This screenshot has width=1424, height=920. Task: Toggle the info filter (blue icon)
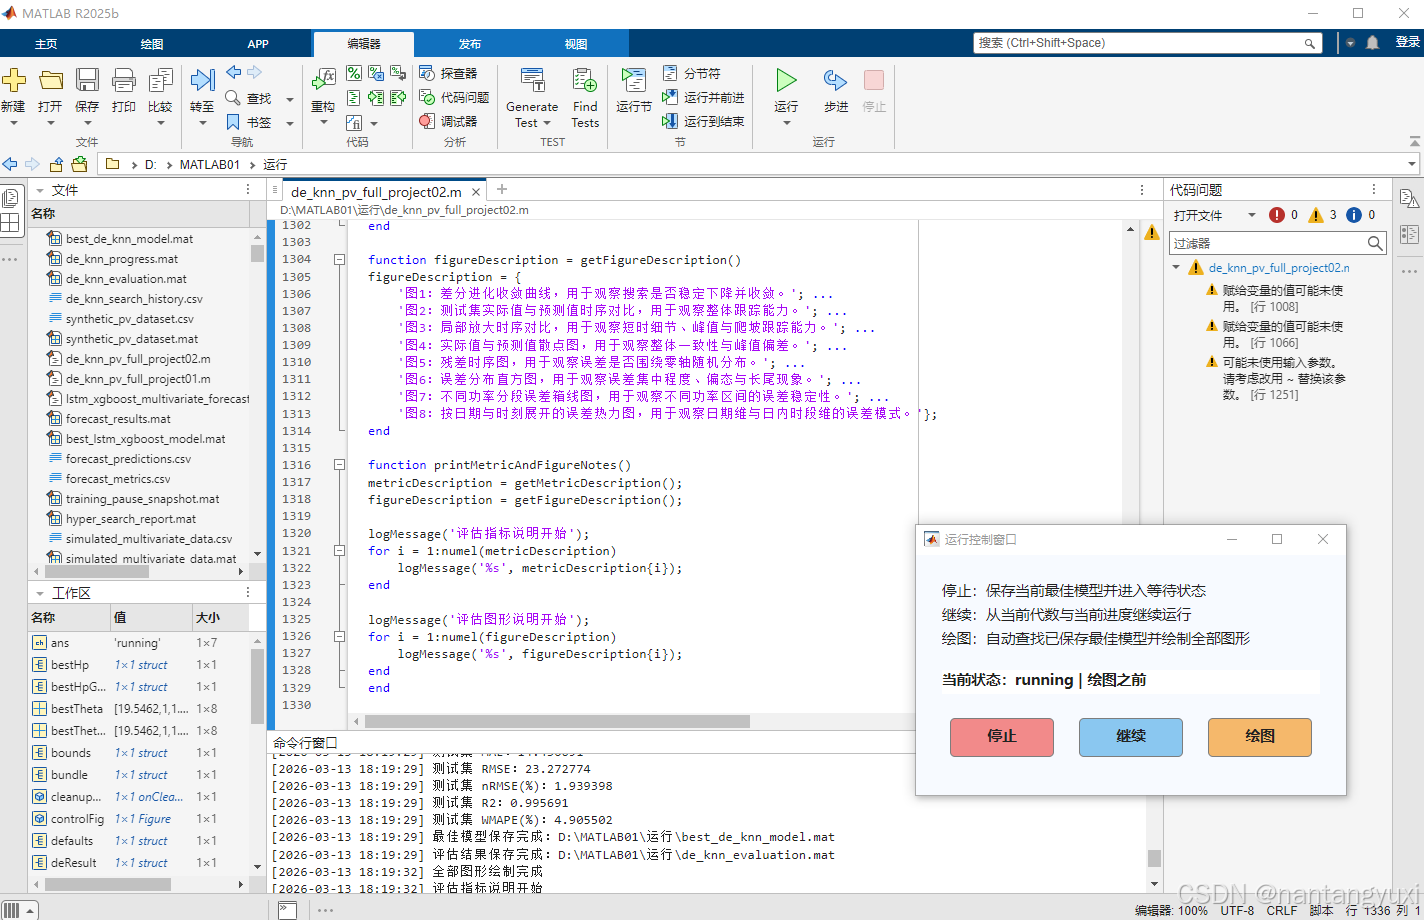(1354, 215)
